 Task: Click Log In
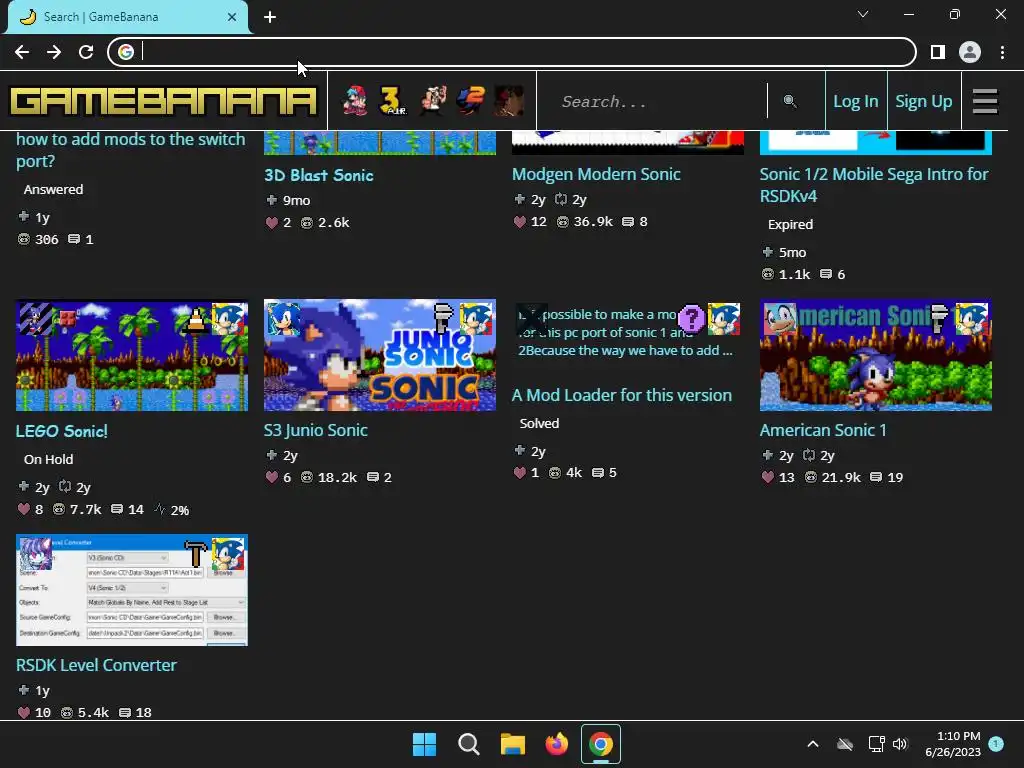pos(856,101)
